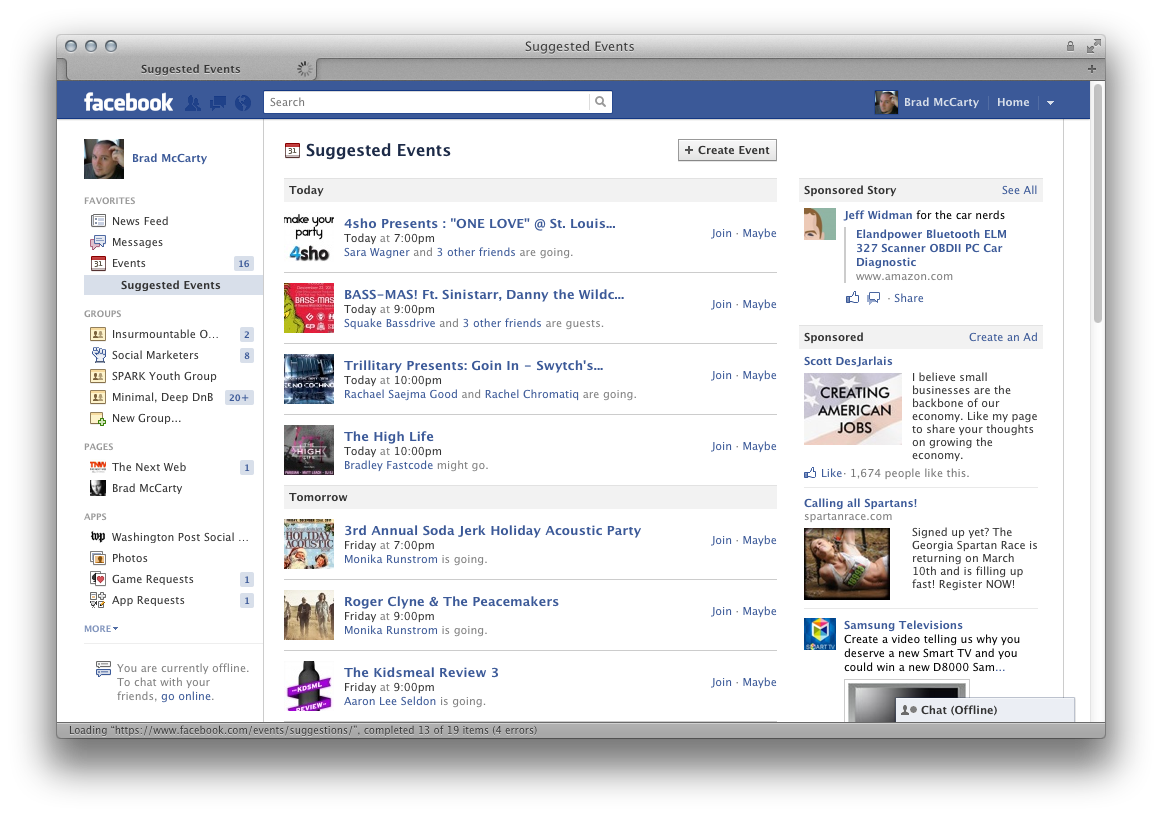Open the messages icon in blue header
Viewport: 1162px width, 817px height.
point(218,102)
